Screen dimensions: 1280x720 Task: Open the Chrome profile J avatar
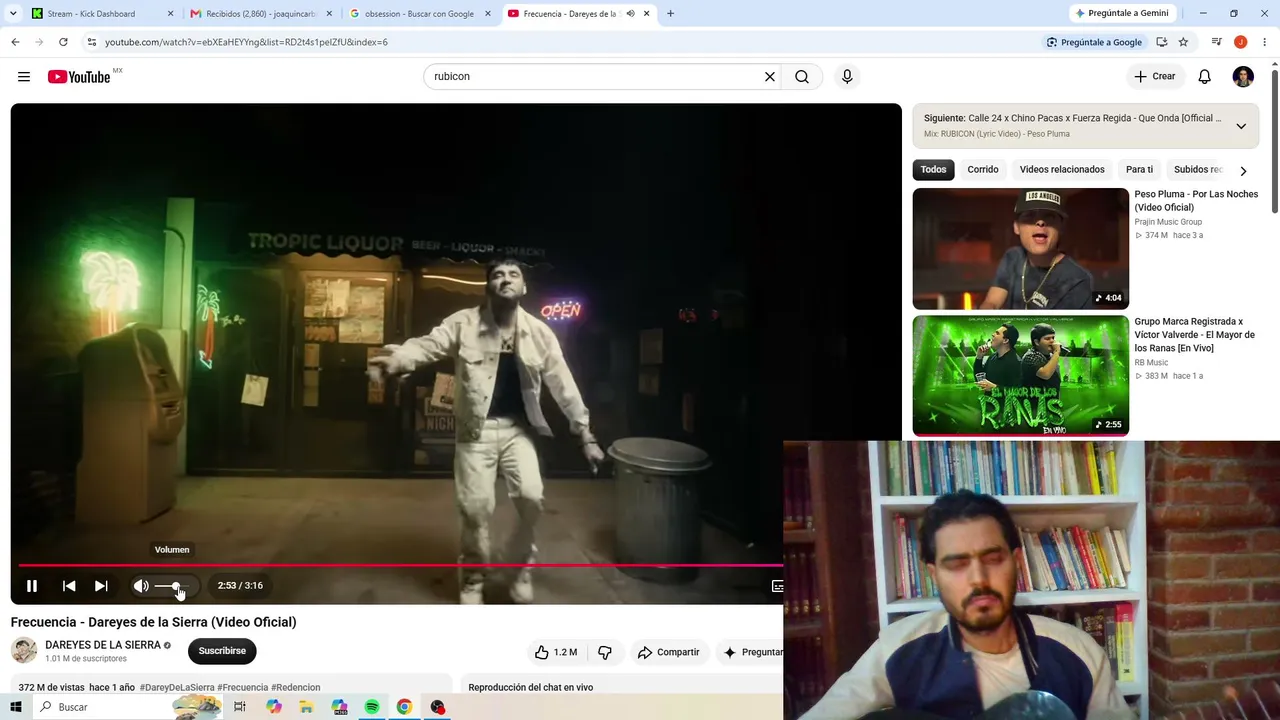click(x=1240, y=42)
